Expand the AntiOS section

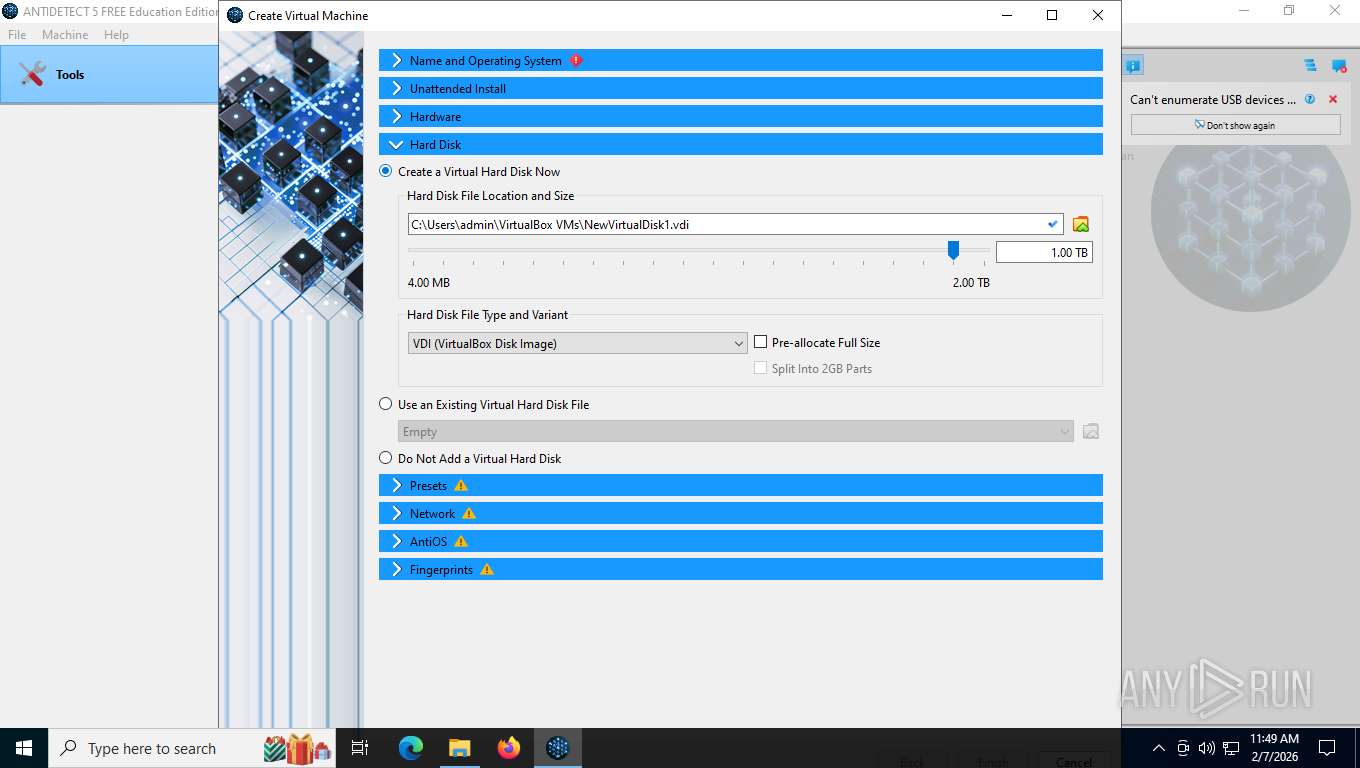pos(740,542)
